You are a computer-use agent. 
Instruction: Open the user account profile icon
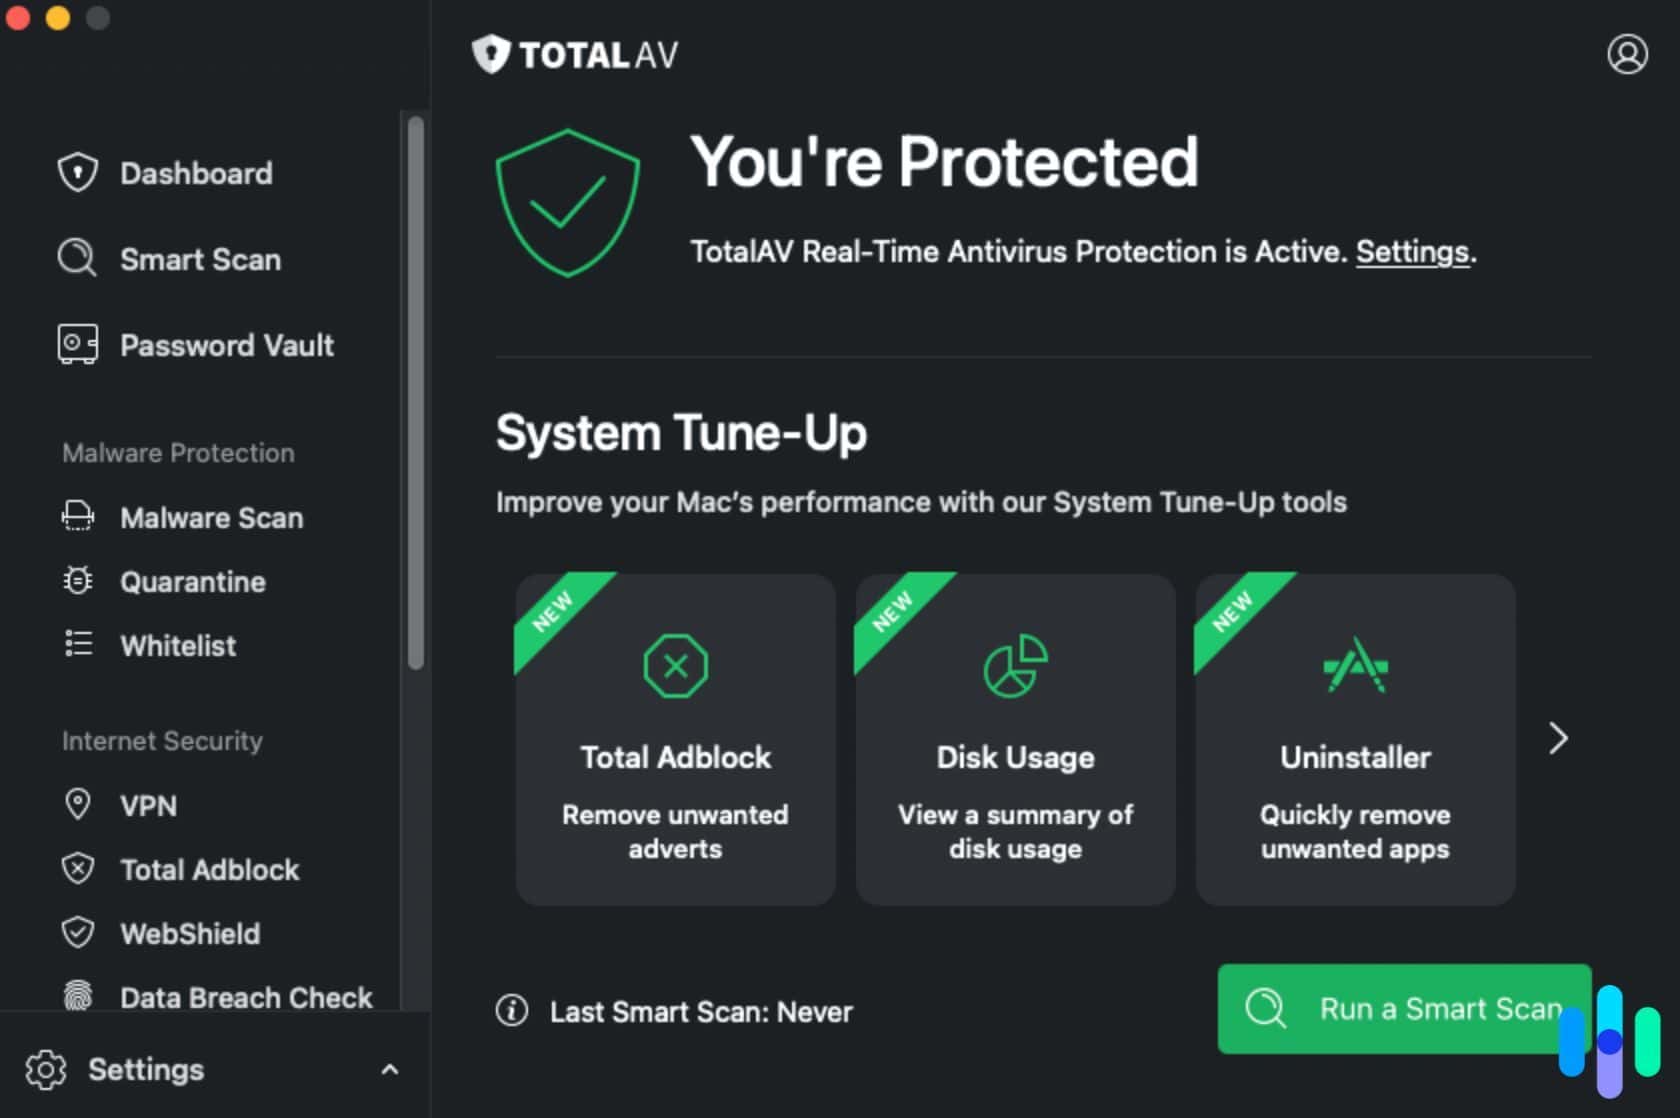[x=1627, y=55]
